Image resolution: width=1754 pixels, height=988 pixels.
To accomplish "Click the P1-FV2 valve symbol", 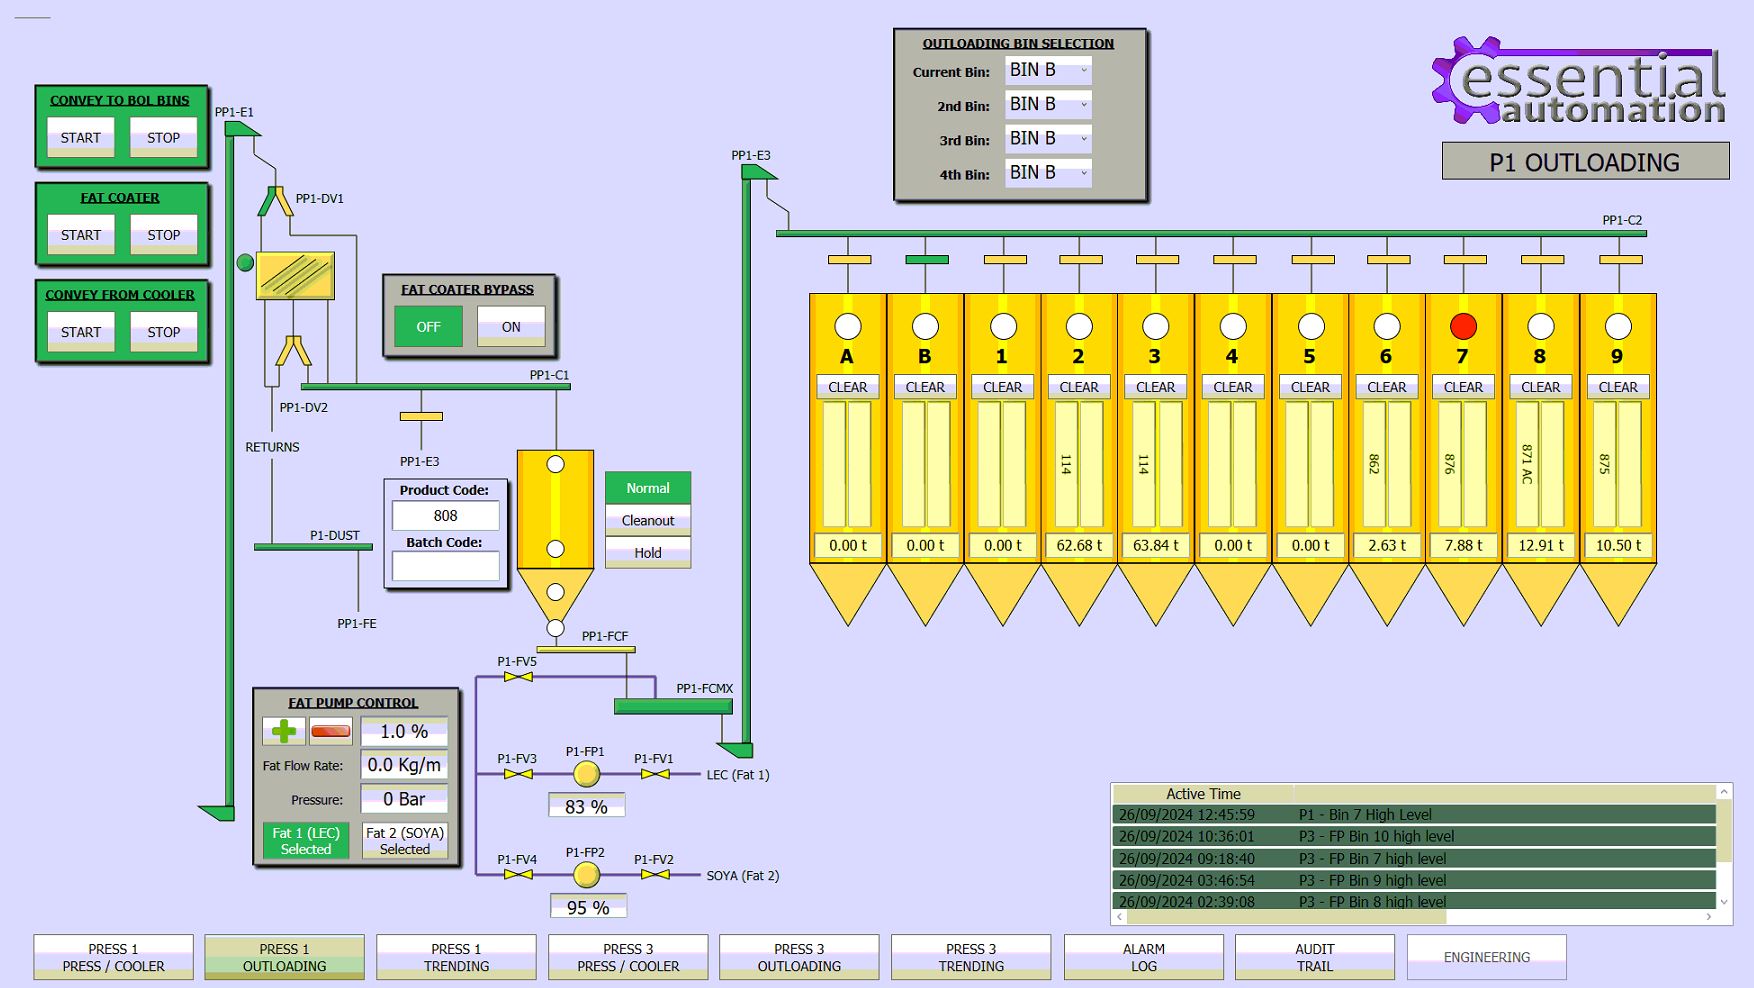I will tap(655, 875).
